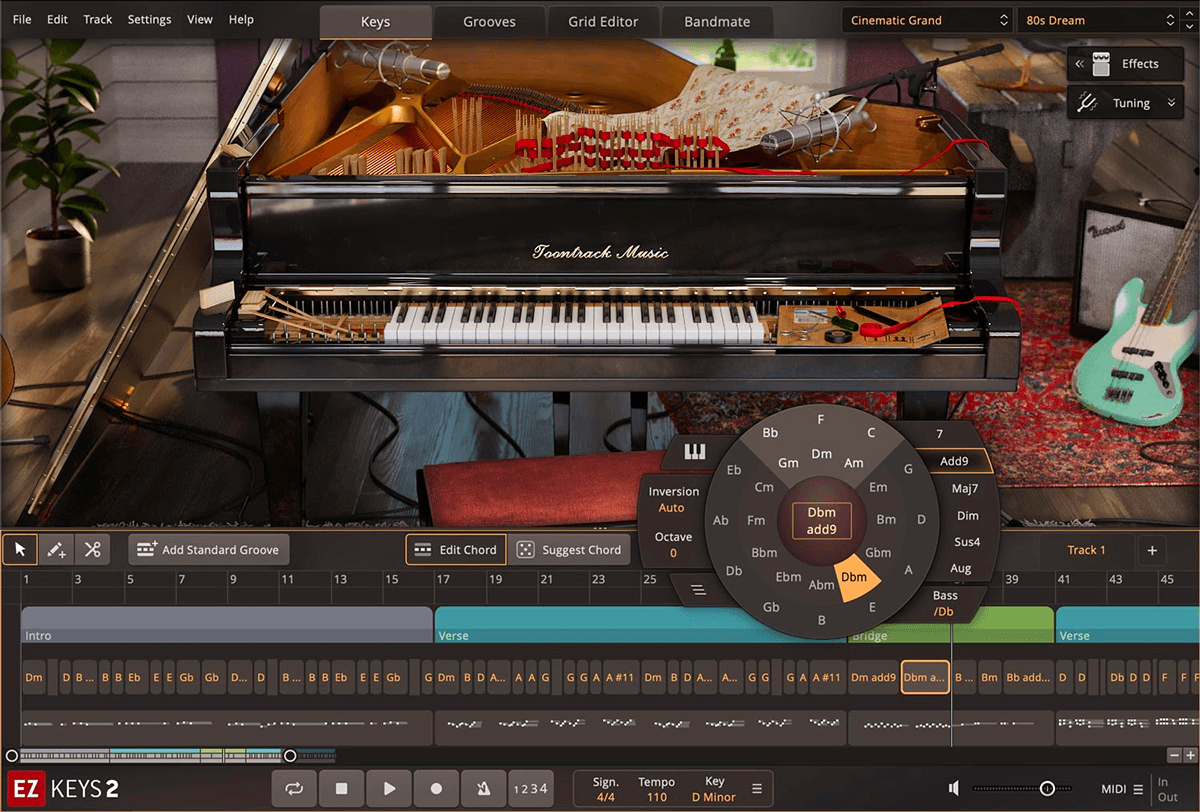
Task: Click the Add Standard Groove button
Action: point(208,549)
